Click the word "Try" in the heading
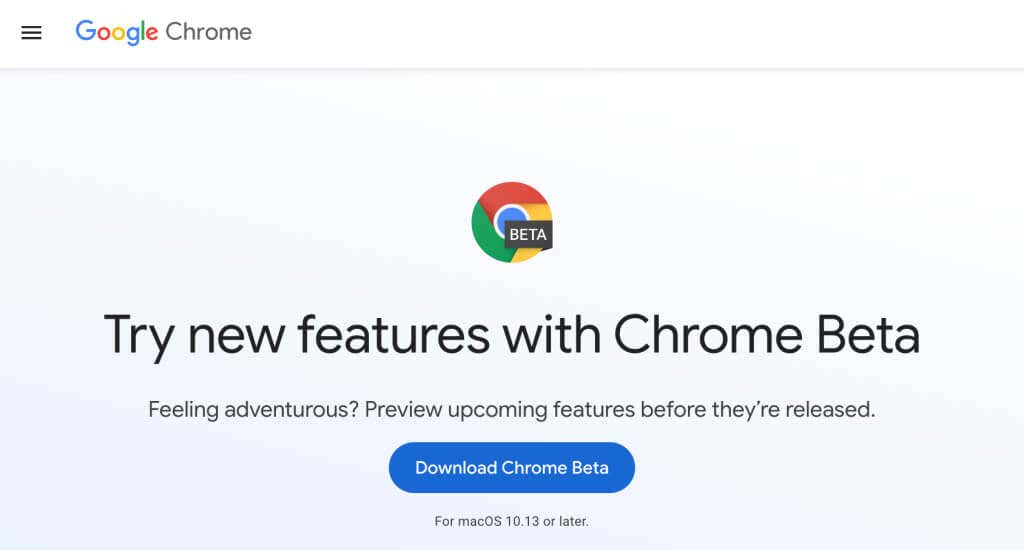The image size is (1024, 550). pos(138,335)
